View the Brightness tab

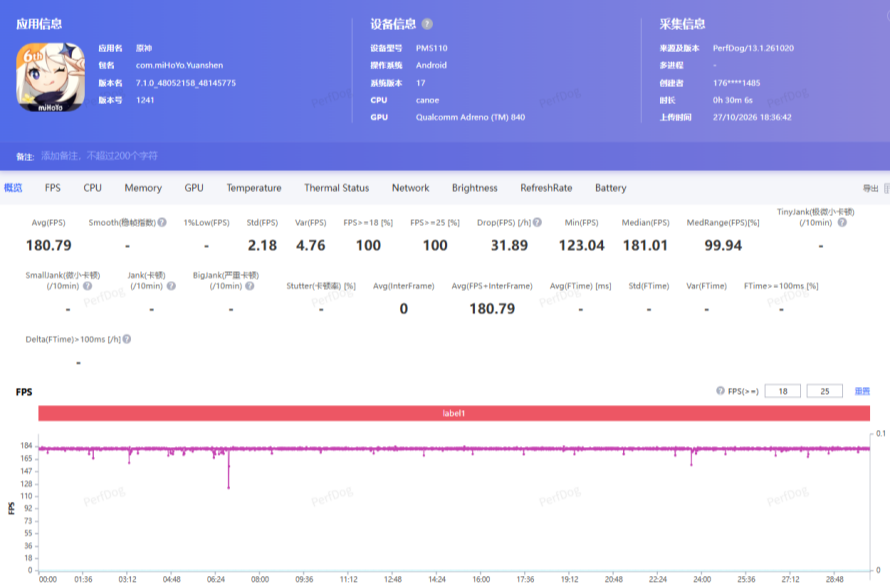click(x=475, y=188)
